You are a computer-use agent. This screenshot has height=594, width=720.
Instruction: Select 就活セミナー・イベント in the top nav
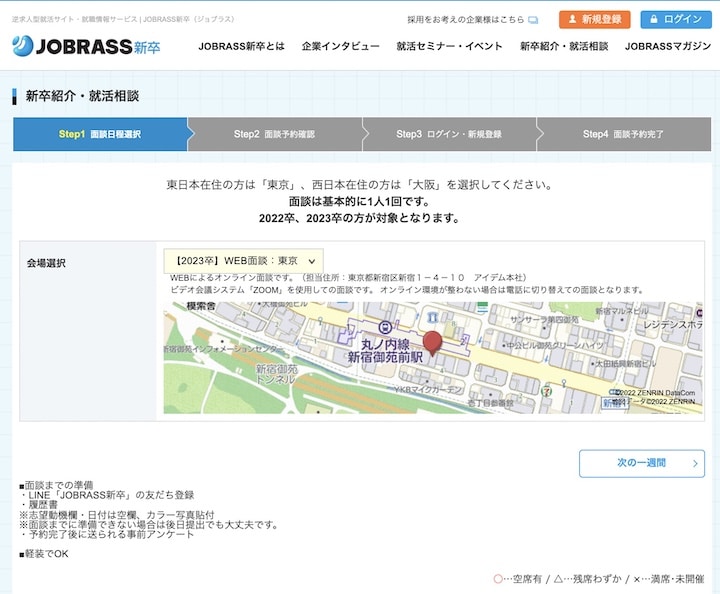[x=449, y=47]
